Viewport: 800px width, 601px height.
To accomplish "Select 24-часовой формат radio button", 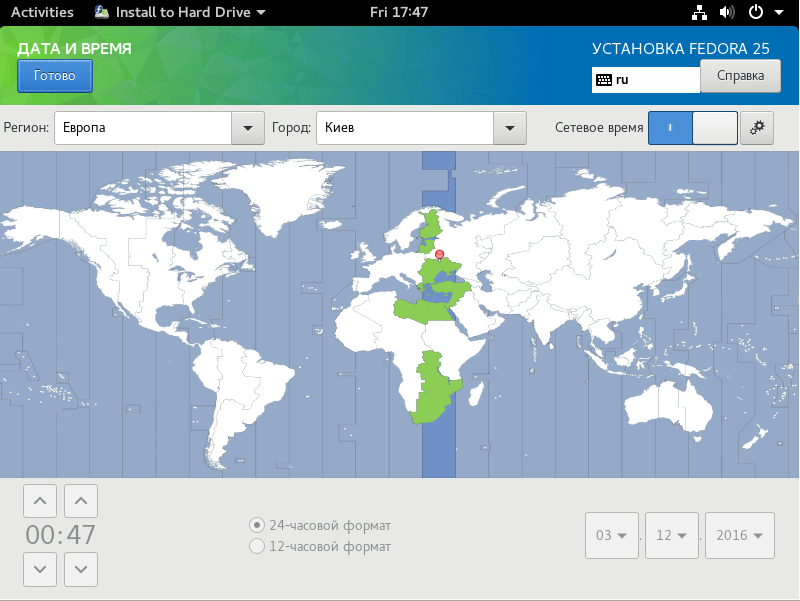I will click(x=257, y=525).
